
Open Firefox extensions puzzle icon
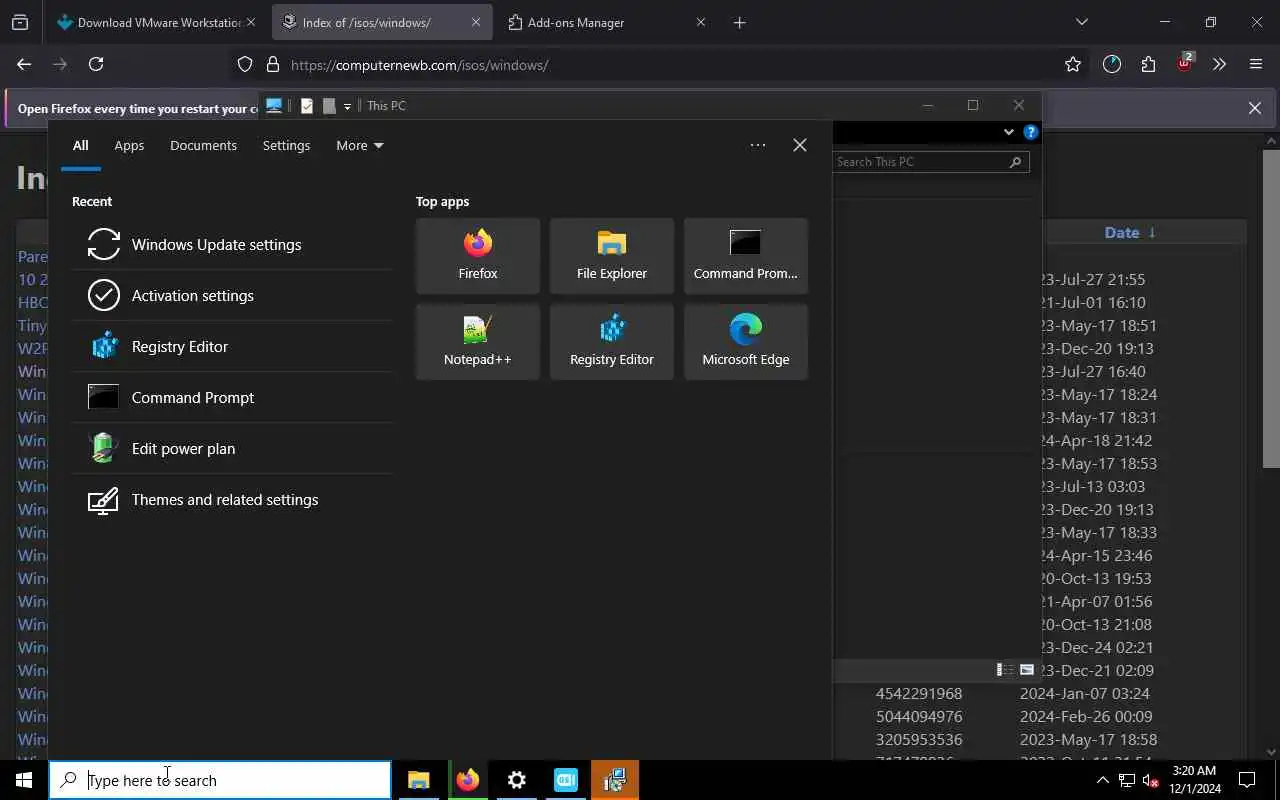coord(1148,64)
